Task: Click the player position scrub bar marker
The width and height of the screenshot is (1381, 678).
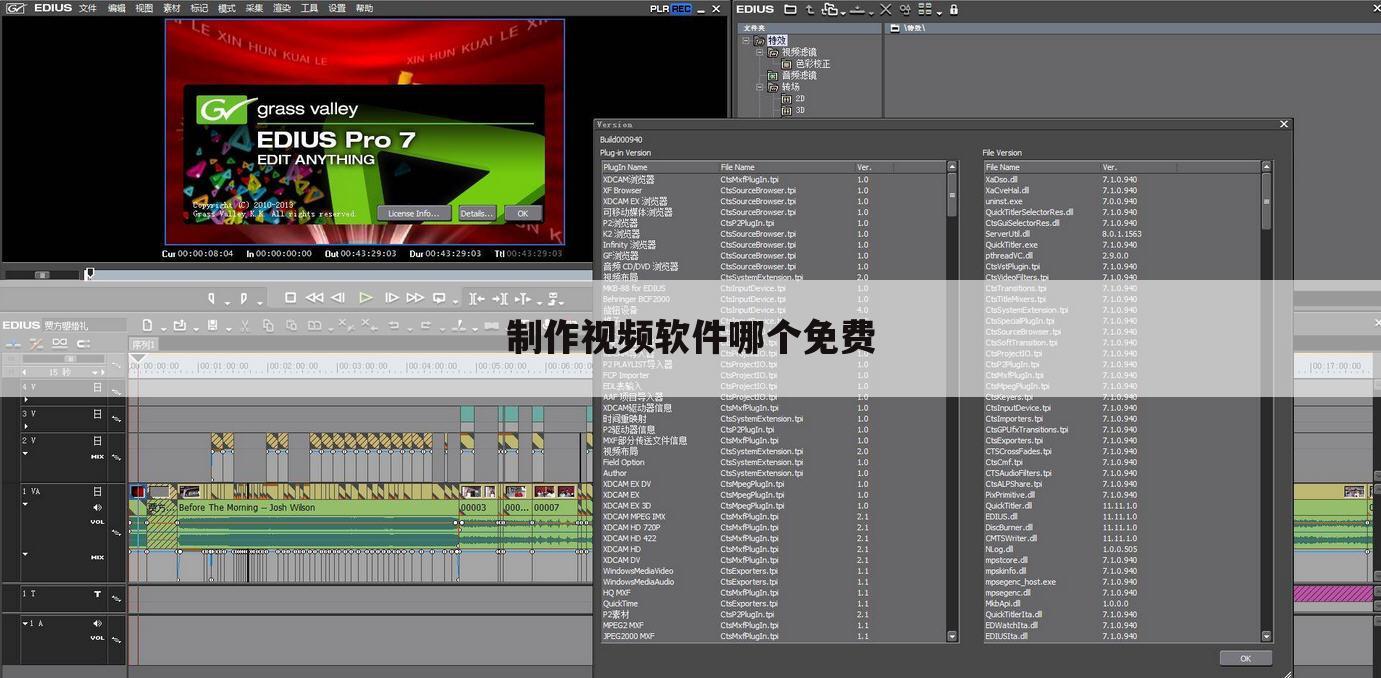Action: click(x=89, y=273)
